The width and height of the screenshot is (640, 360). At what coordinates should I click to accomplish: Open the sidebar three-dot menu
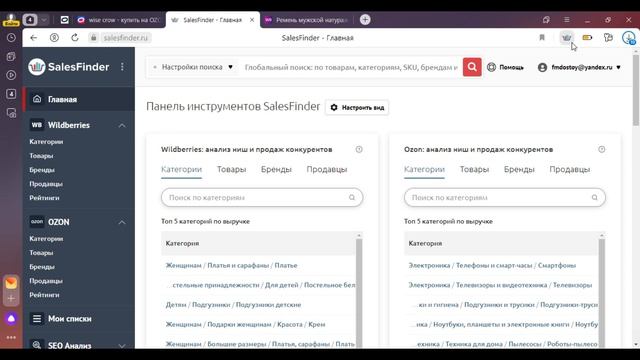tap(122, 67)
